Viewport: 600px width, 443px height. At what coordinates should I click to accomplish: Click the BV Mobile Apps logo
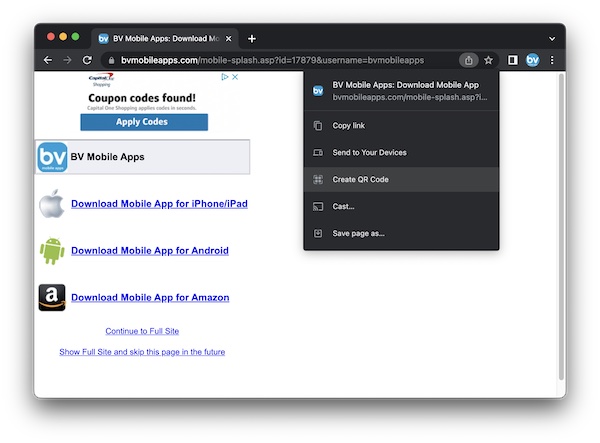[52, 157]
